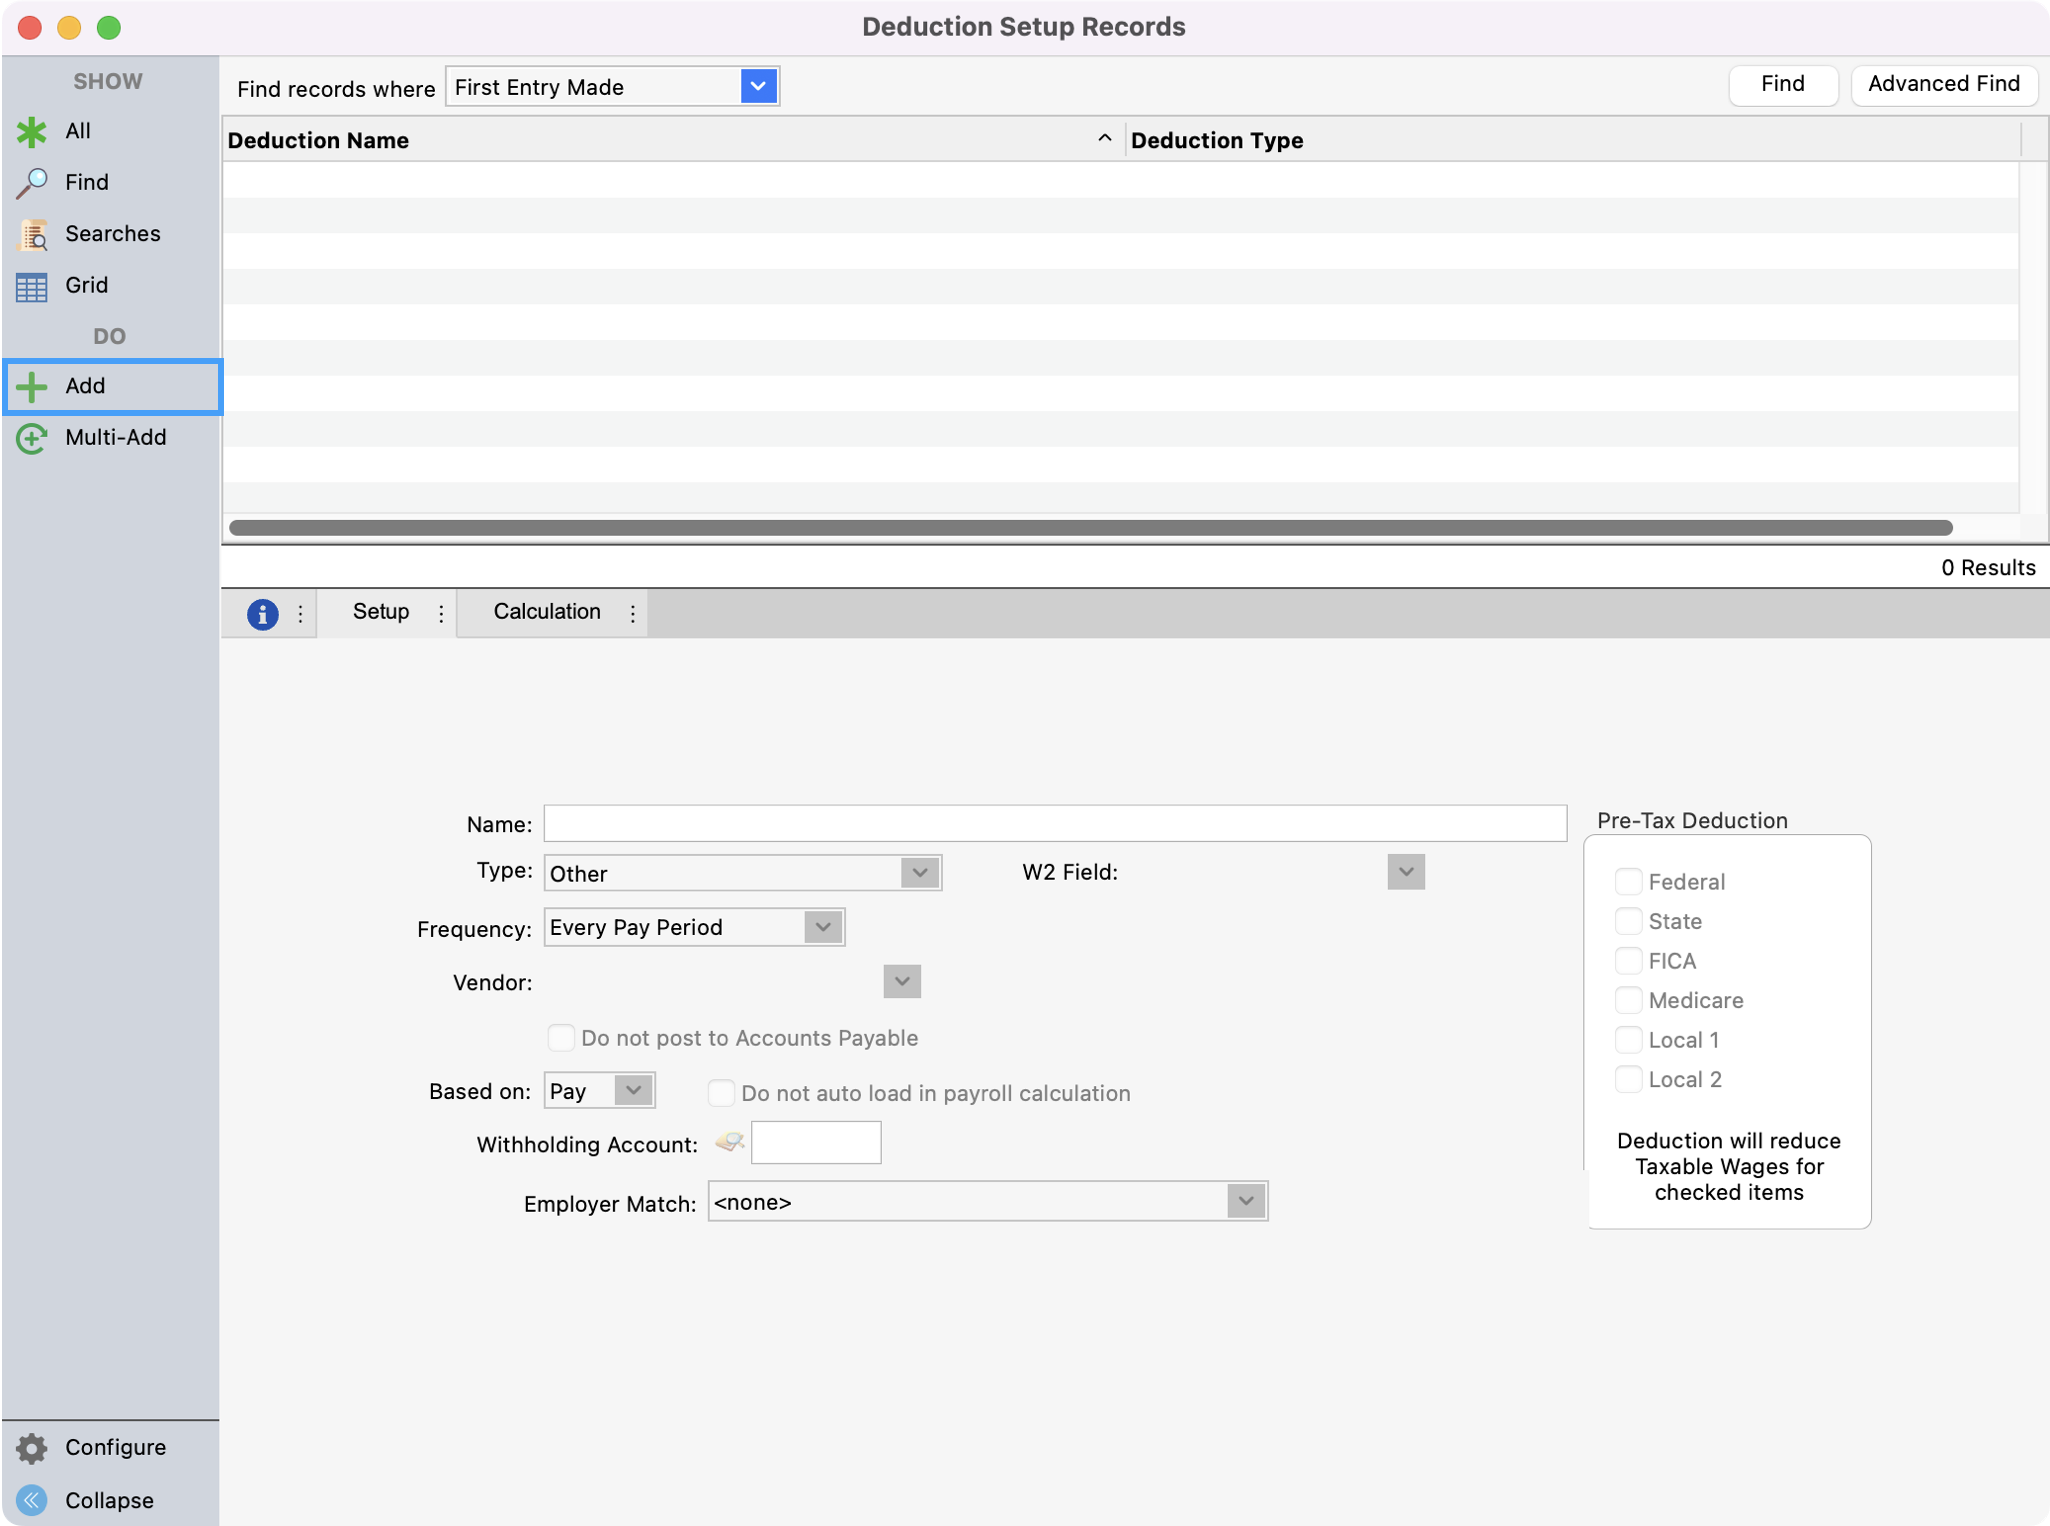The image size is (2050, 1526).
Task: Toggle Do not auto load in payroll calculation
Action: click(x=721, y=1093)
